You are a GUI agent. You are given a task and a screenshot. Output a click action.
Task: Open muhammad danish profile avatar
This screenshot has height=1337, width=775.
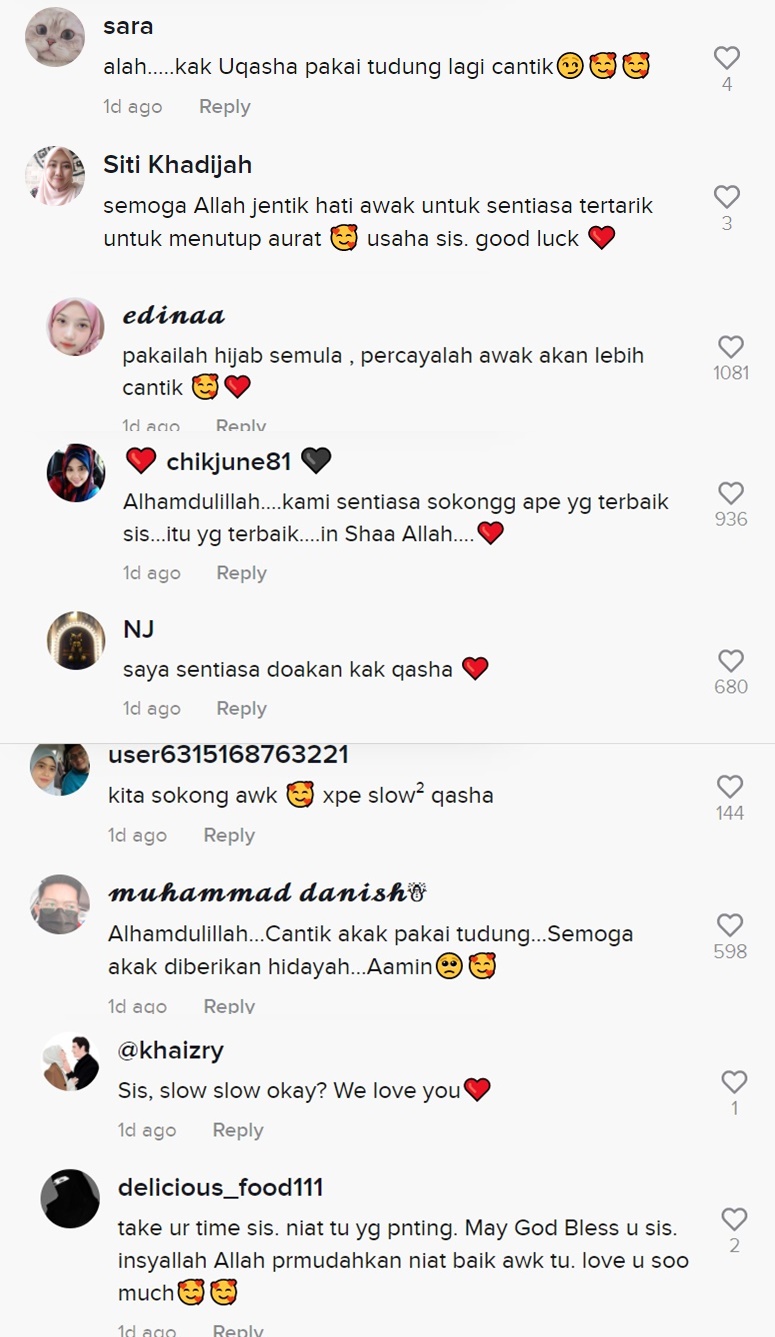[x=60, y=904]
